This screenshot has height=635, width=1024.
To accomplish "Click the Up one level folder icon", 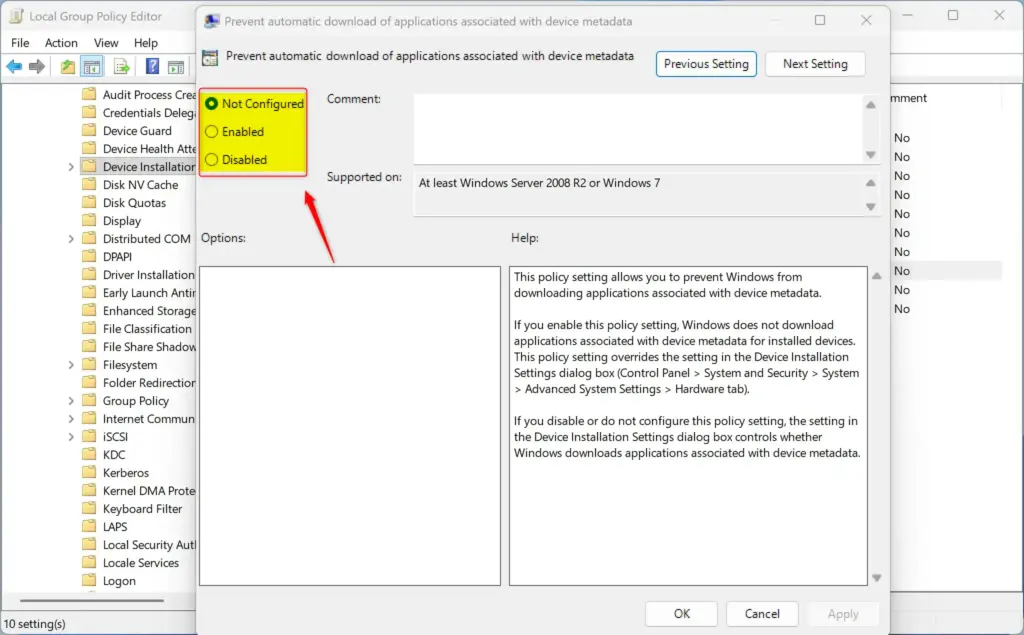I will [67, 67].
